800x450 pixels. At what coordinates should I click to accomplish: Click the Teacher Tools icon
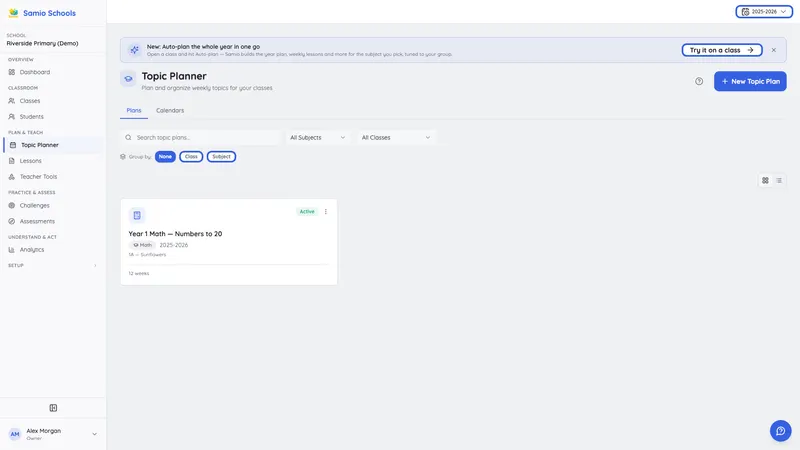tap(12, 177)
